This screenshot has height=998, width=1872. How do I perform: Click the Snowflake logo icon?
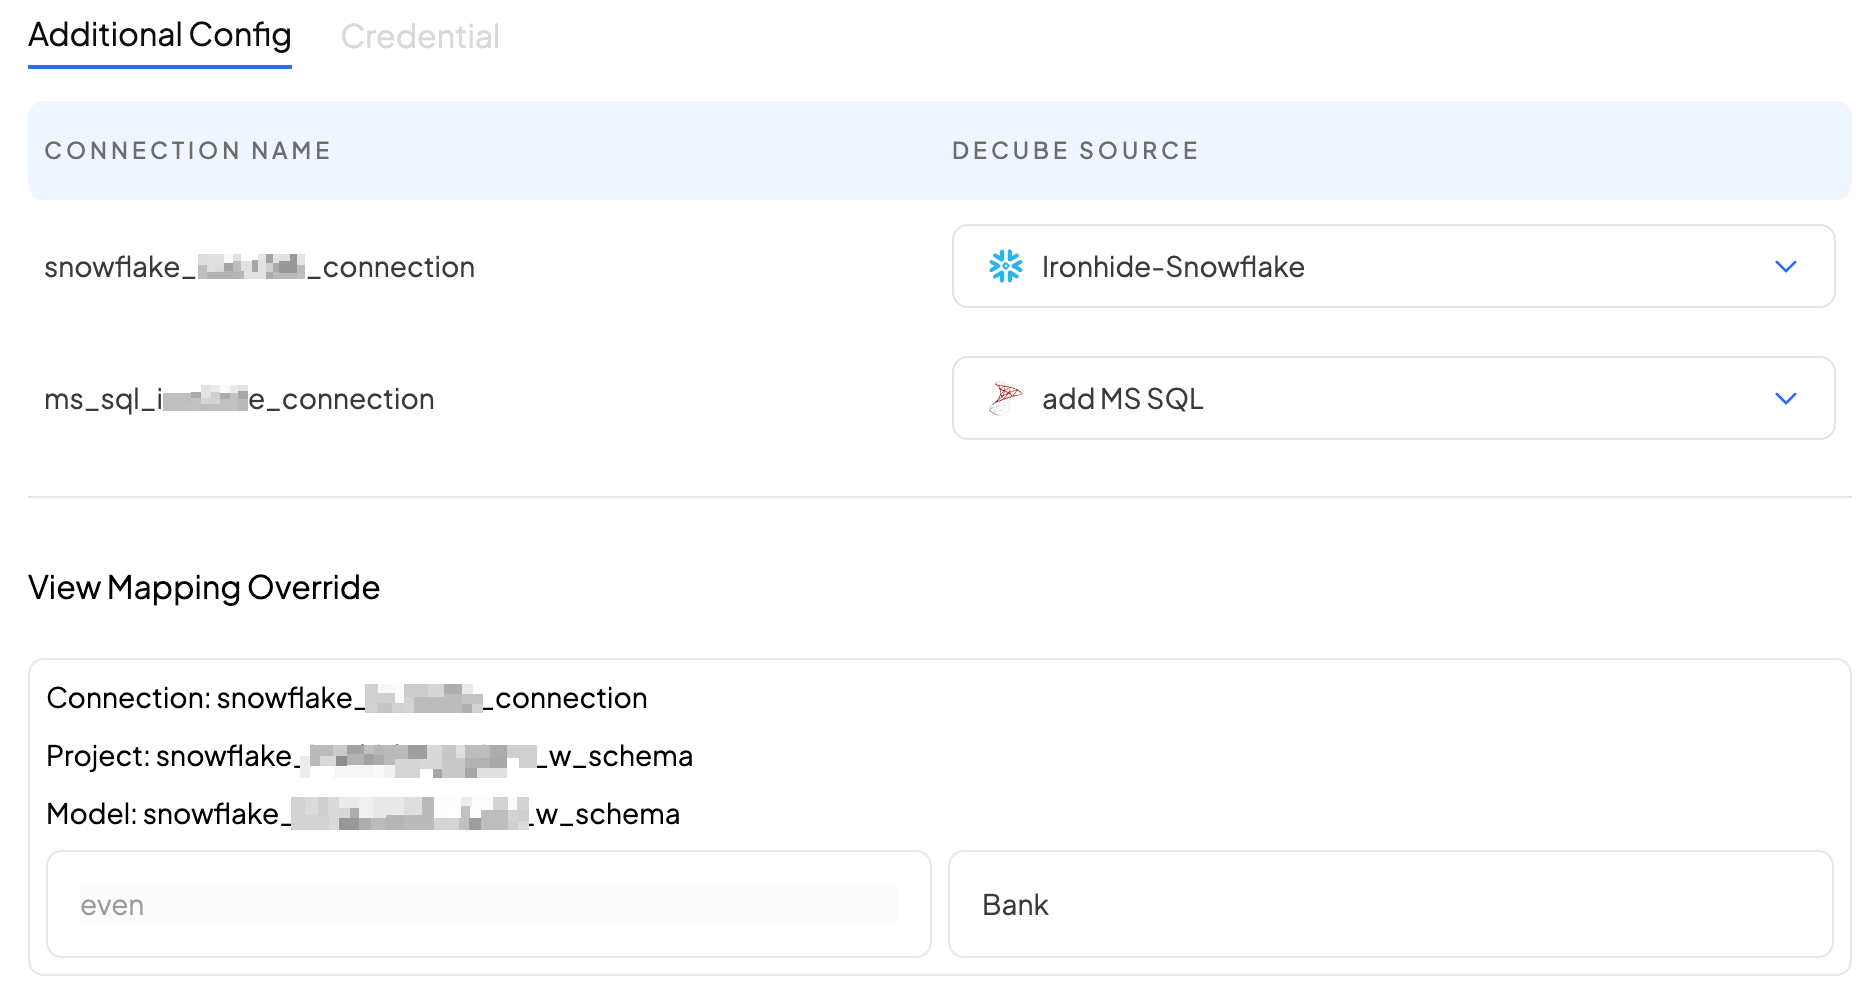[1005, 266]
